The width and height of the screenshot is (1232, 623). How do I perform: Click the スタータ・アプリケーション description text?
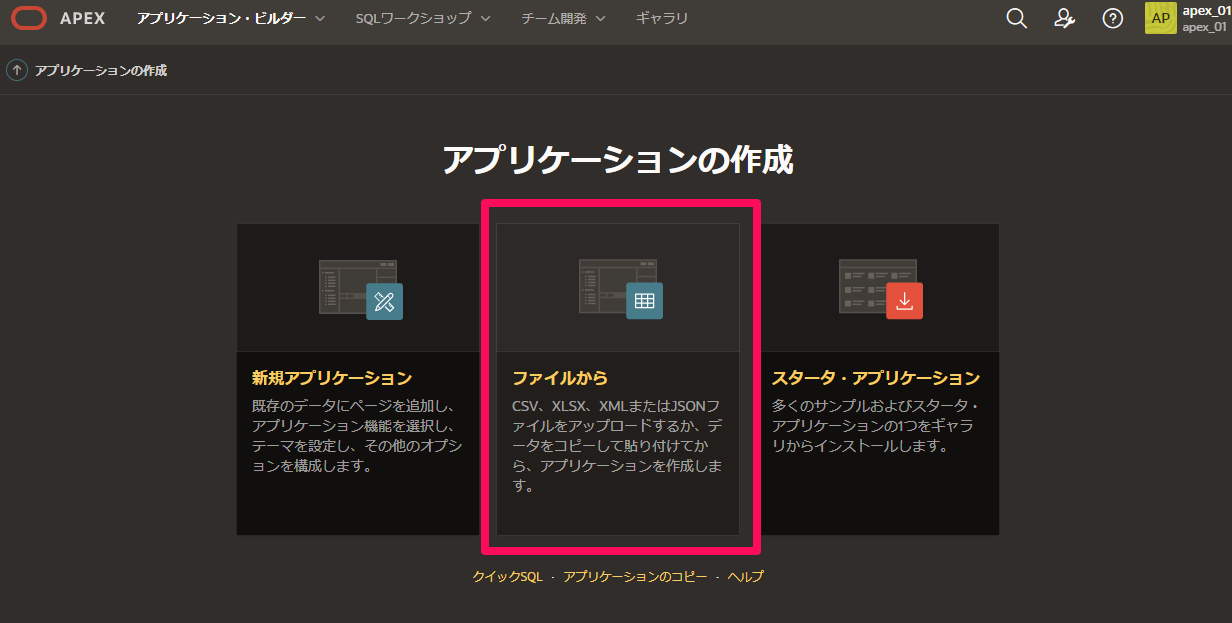pos(877,426)
